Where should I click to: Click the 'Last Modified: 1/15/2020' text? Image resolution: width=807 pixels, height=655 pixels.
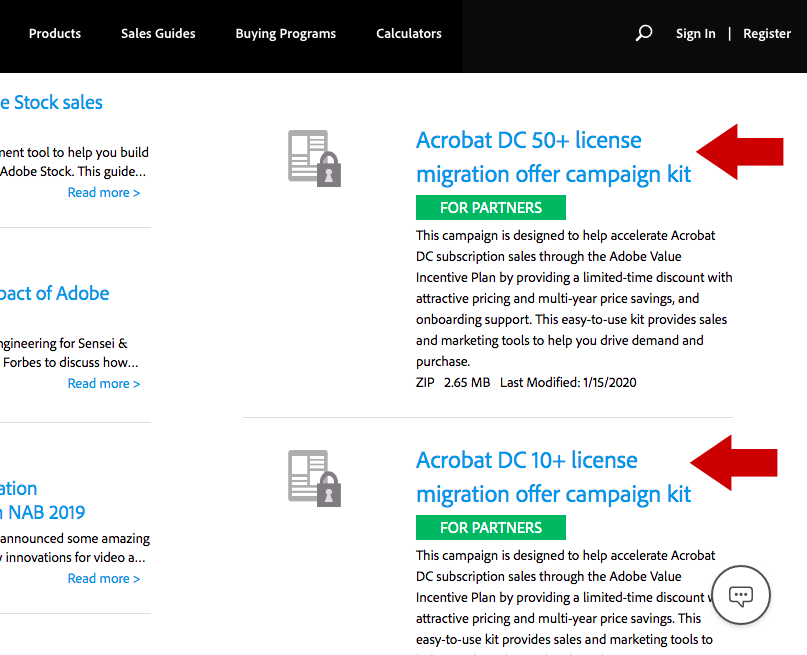pyautogui.click(x=568, y=382)
